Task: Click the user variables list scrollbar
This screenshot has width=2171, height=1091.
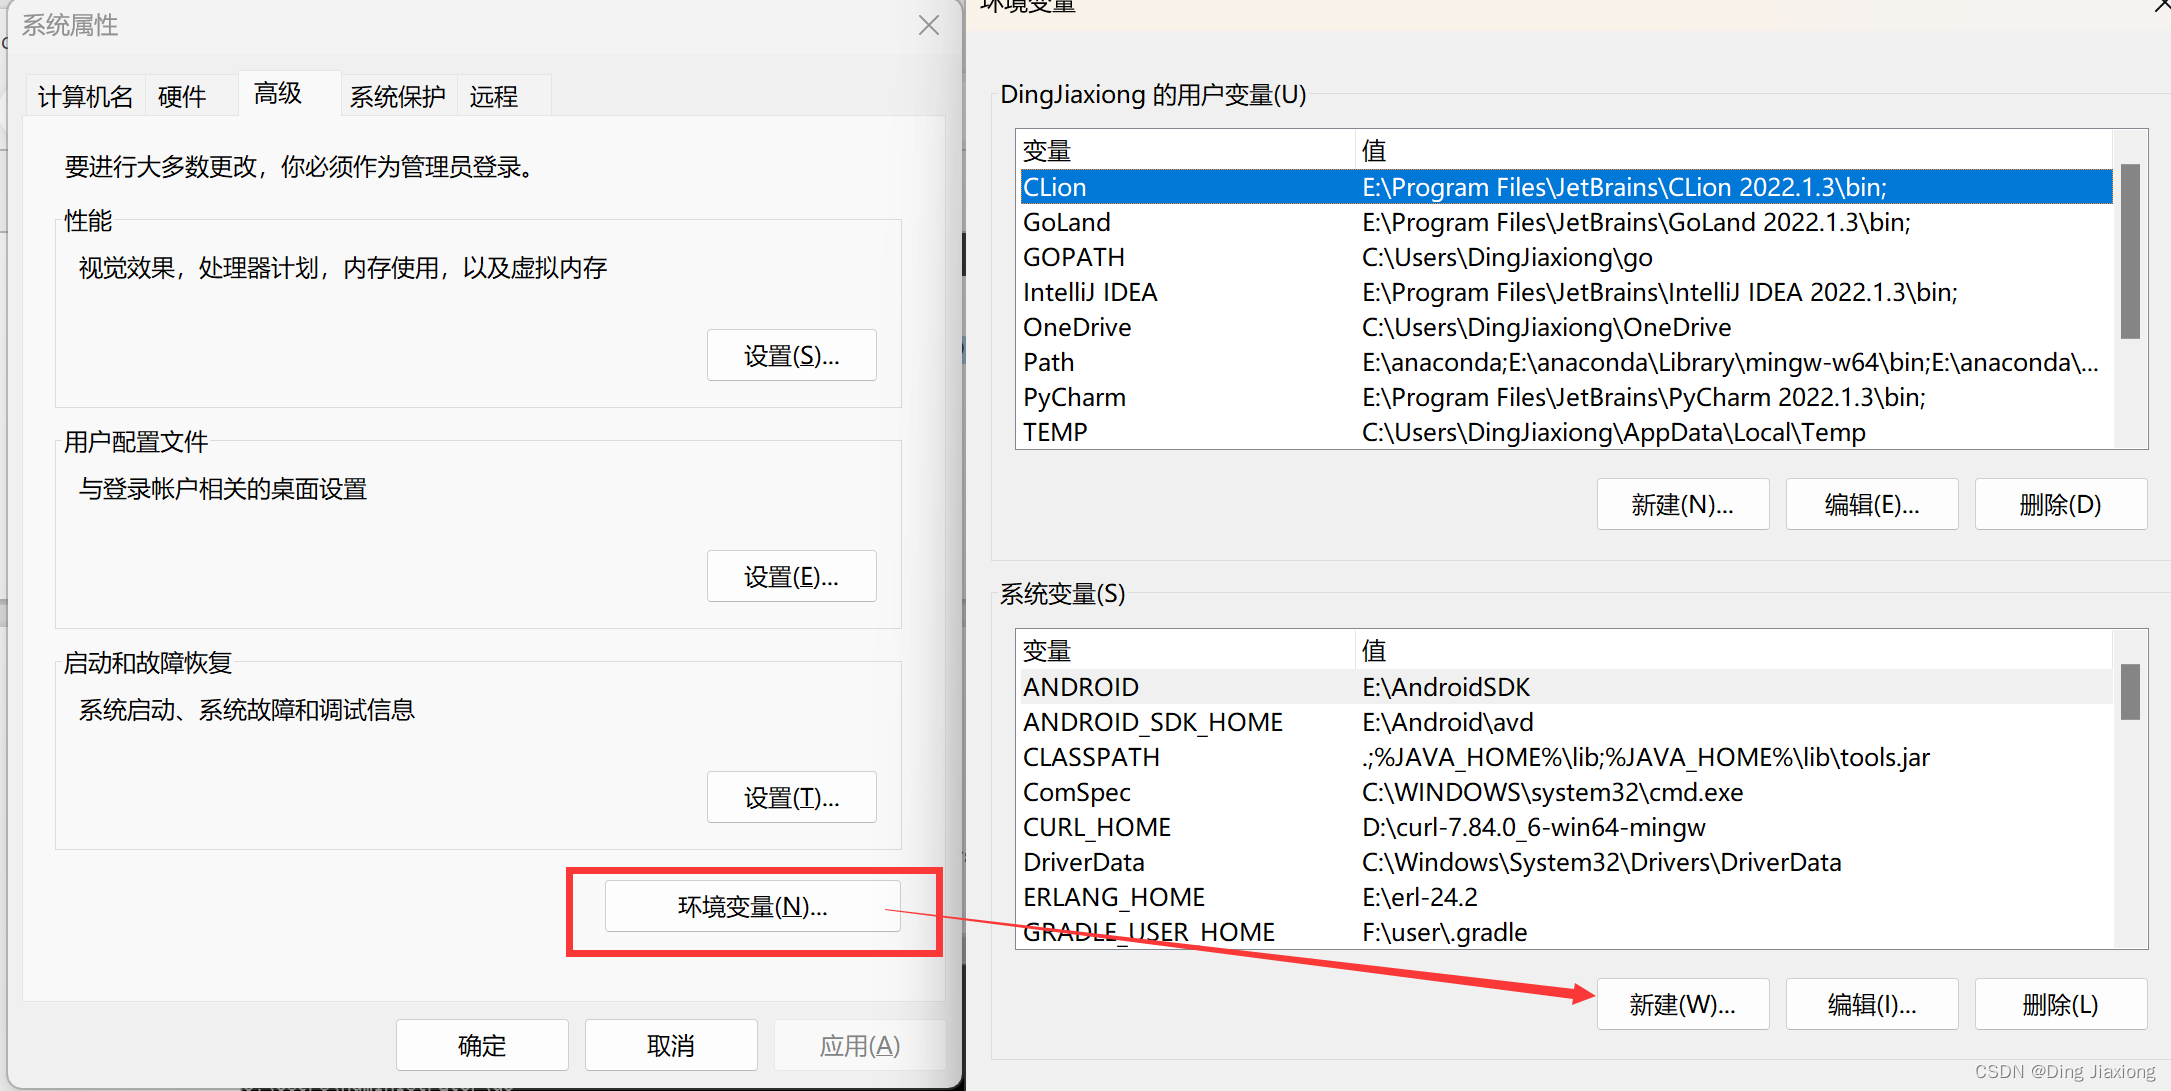Action: [2130, 252]
